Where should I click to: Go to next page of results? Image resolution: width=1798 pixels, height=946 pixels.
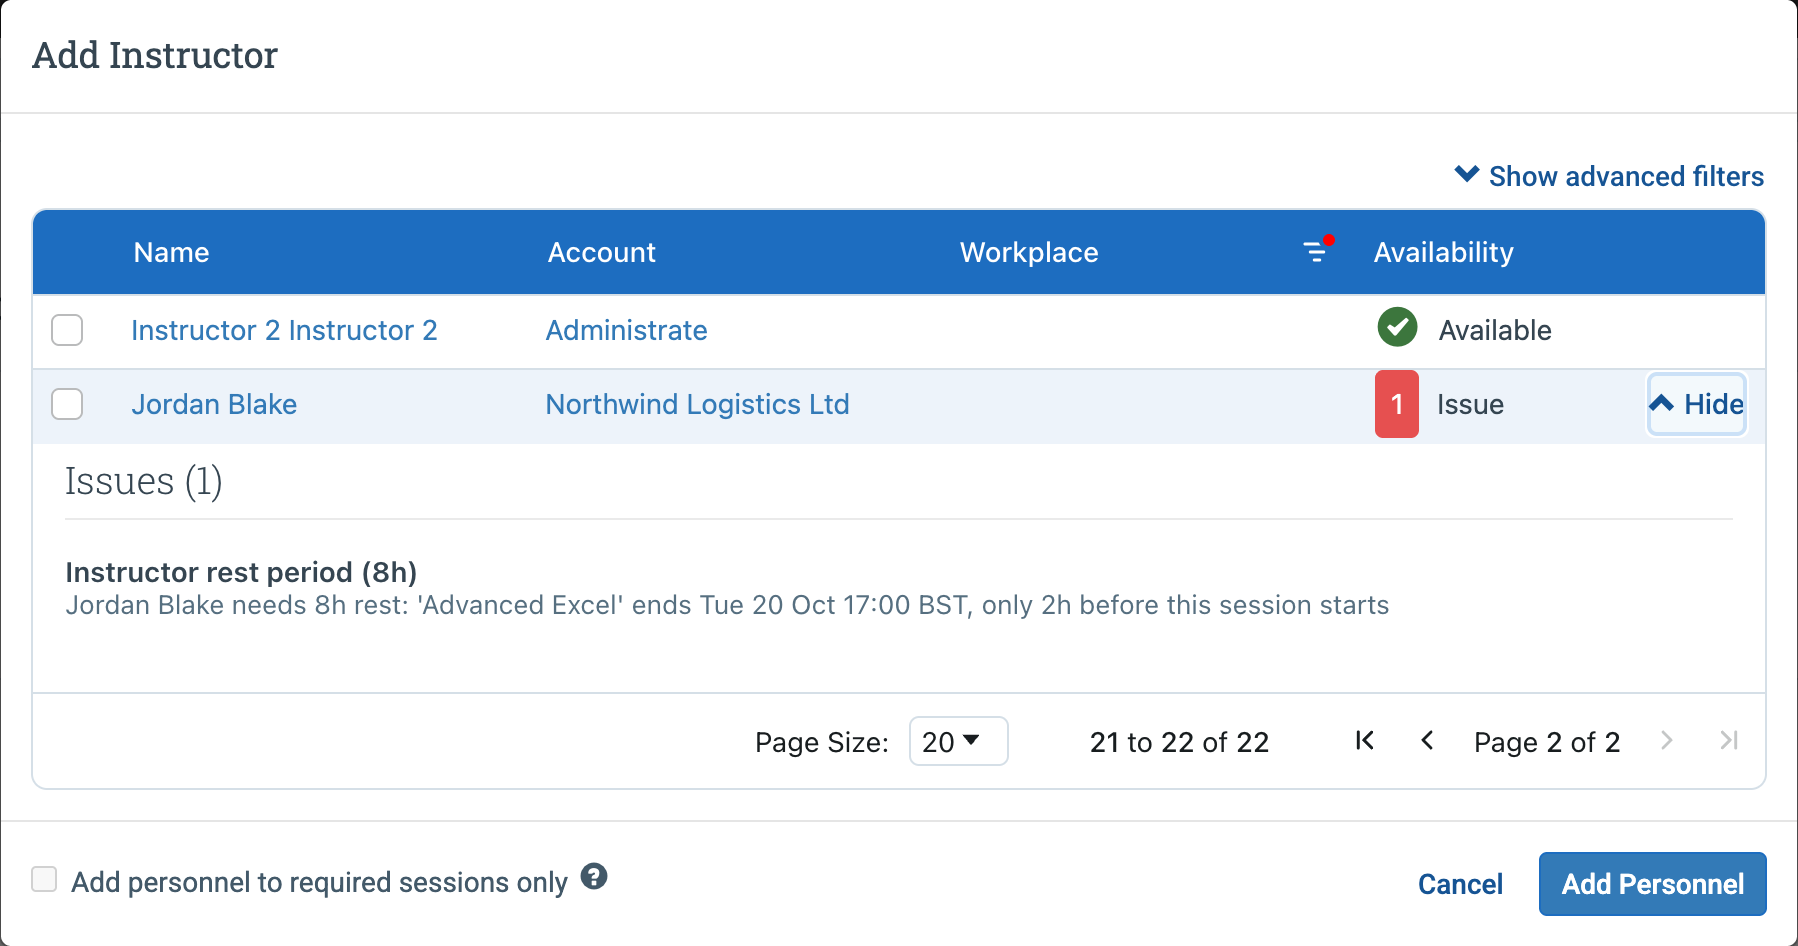pos(1666,740)
